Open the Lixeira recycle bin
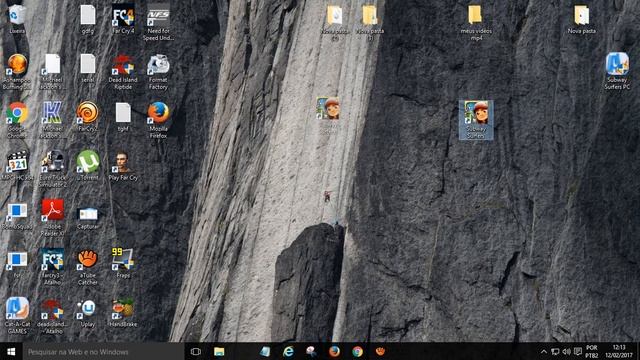640x360 pixels. (17, 18)
